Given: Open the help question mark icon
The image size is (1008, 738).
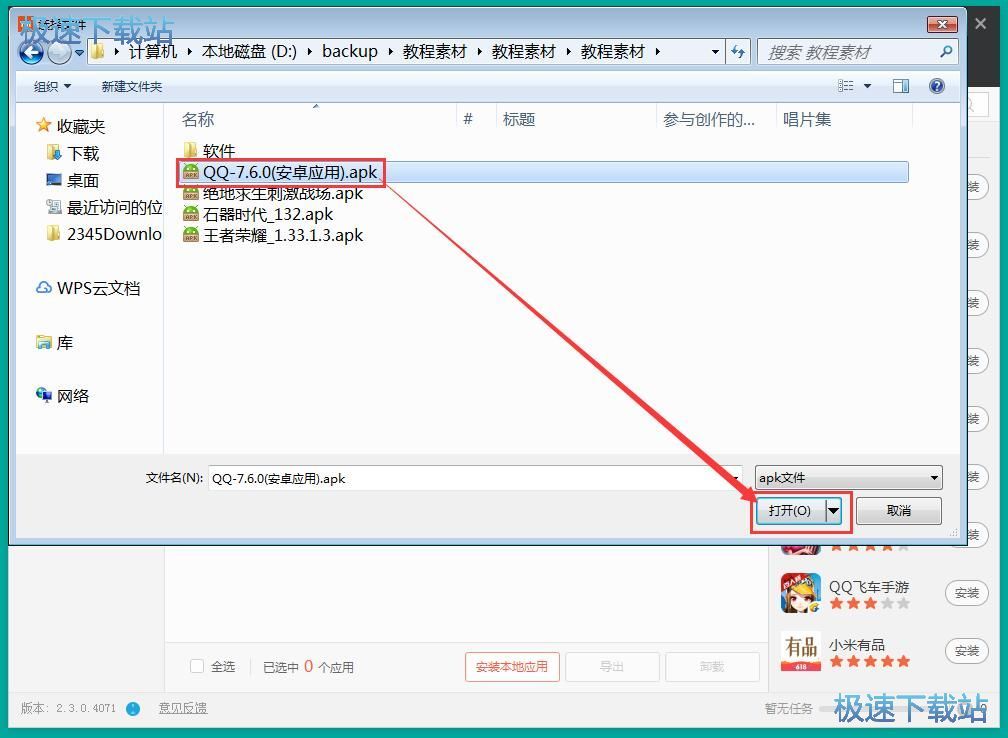Looking at the screenshot, I should [x=937, y=86].
